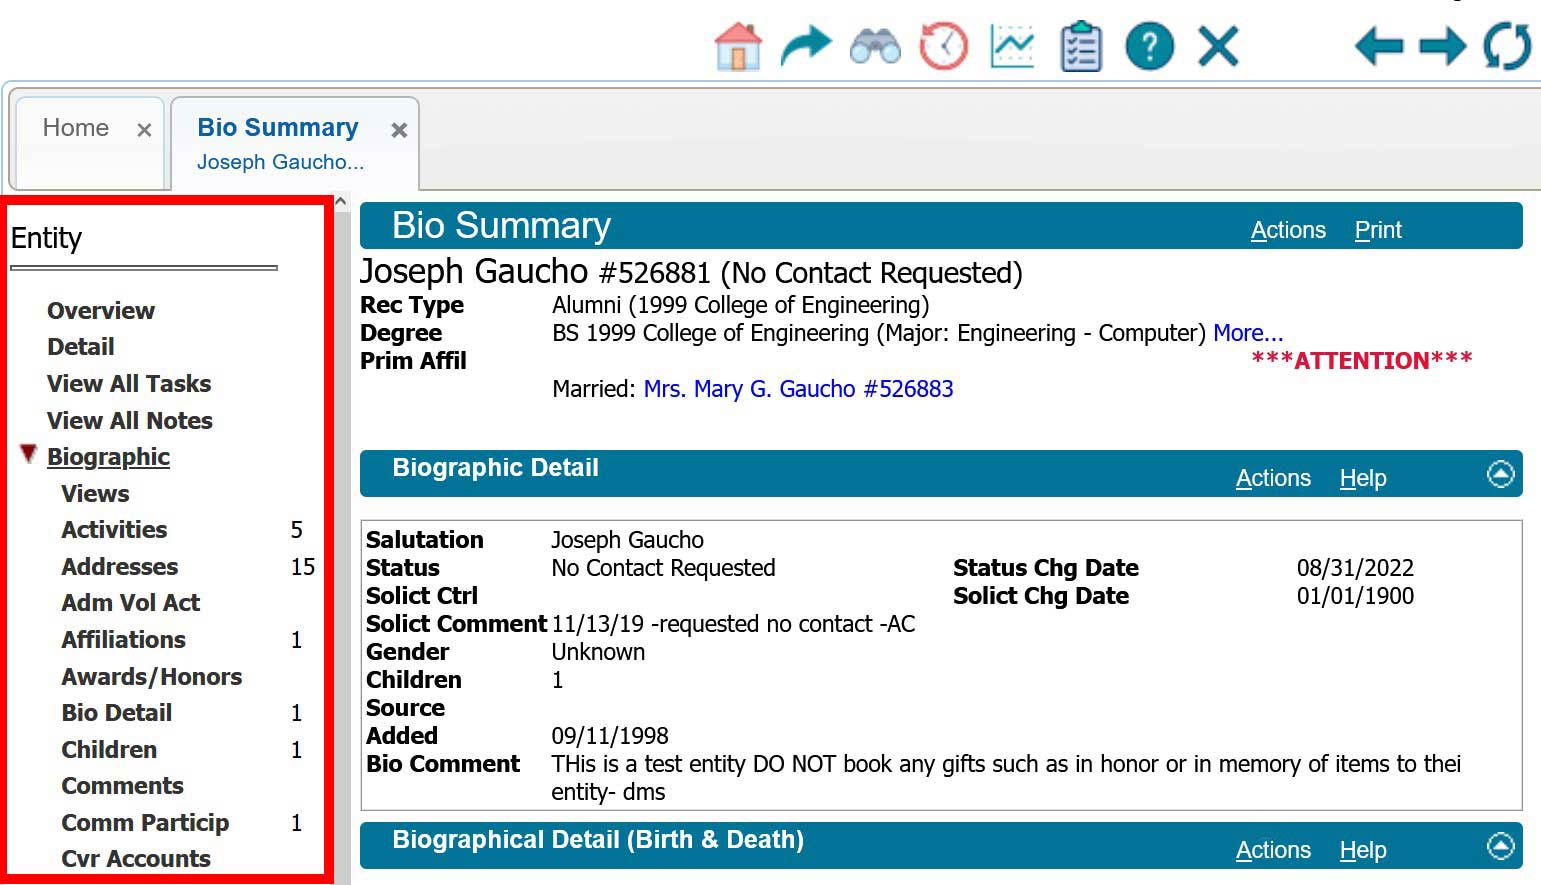Click the blue share arrow icon
This screenshot has width=1541, height=885.
(x=805, y=46)
